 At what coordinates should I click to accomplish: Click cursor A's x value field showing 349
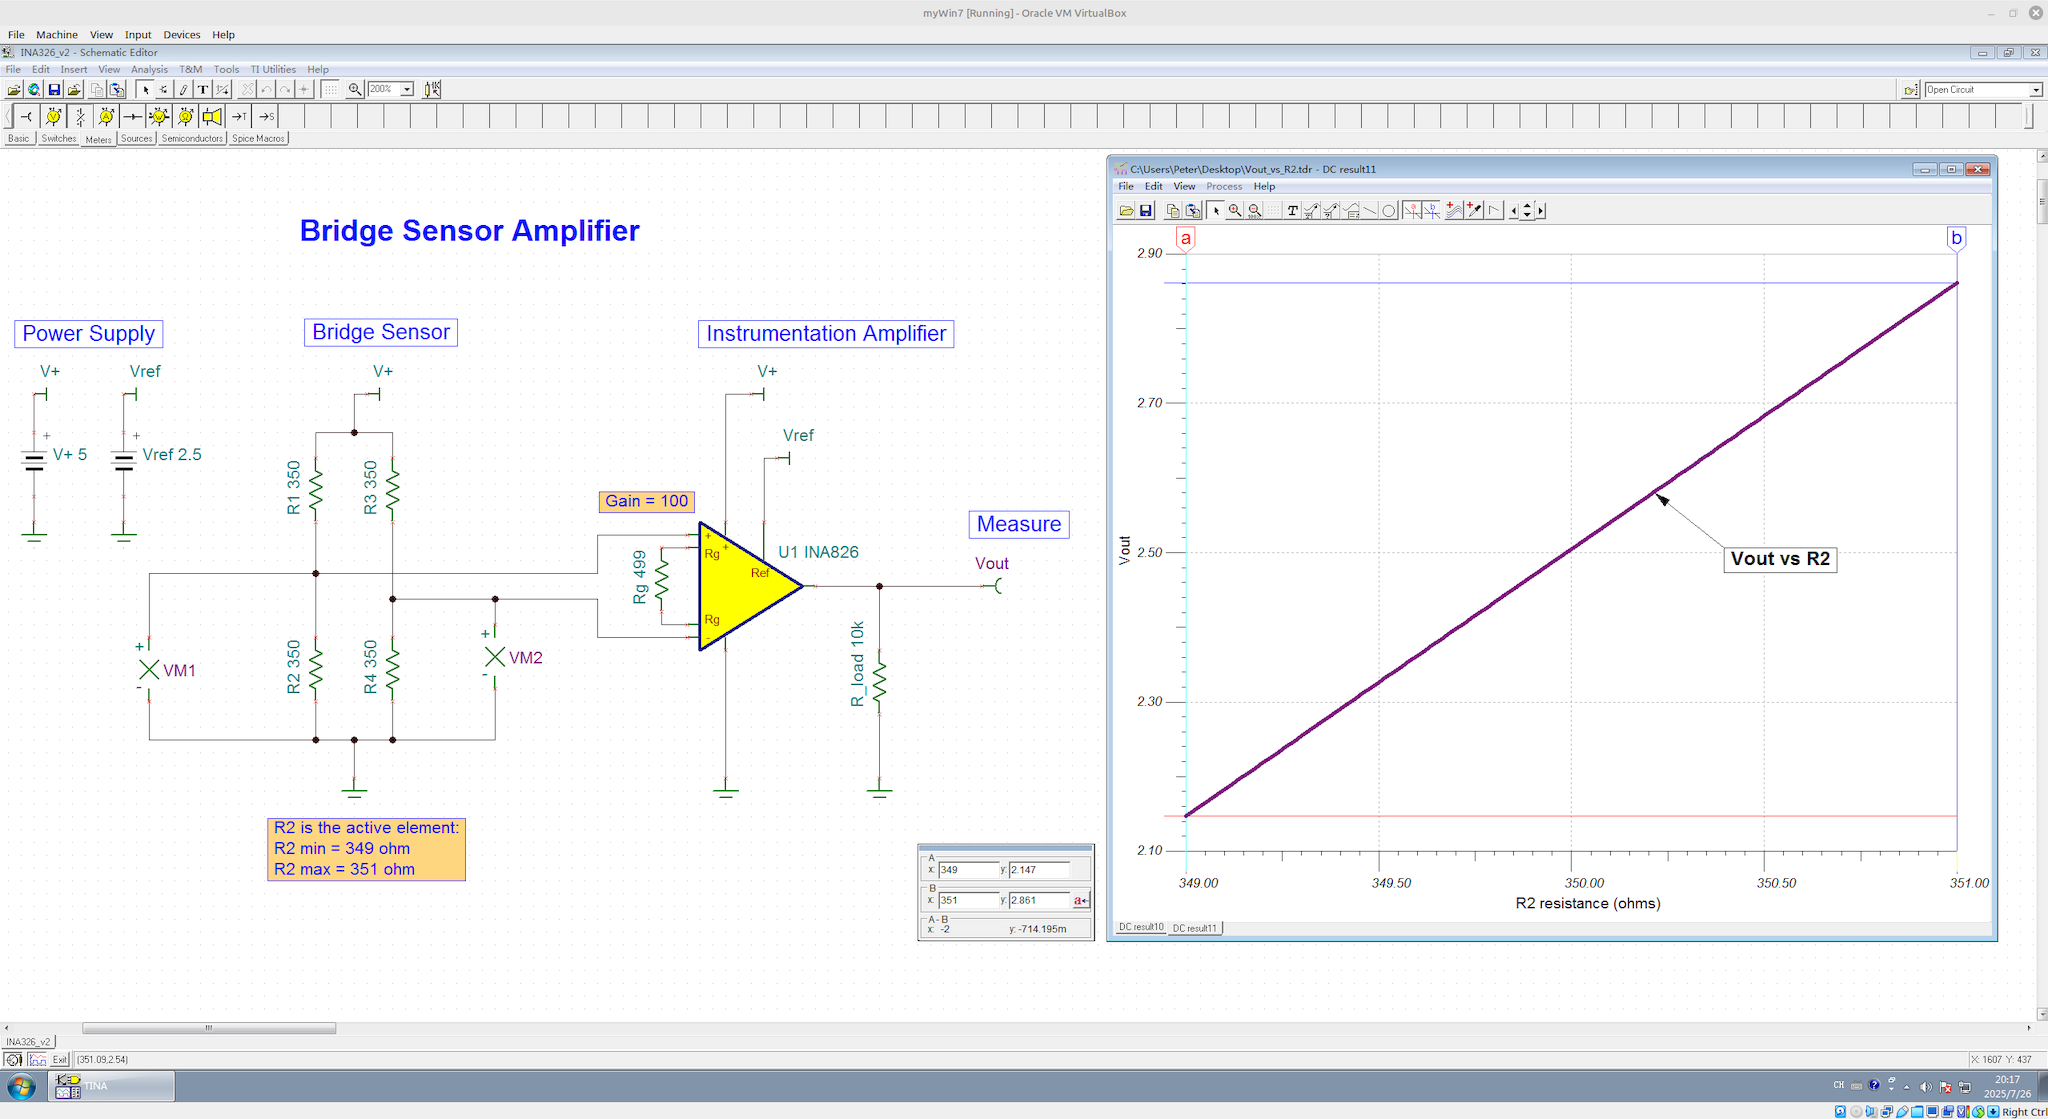tap(968, 870)
